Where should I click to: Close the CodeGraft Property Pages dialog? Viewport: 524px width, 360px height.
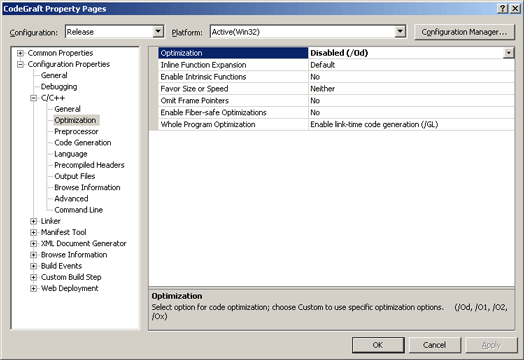click(x=515, y=9)
